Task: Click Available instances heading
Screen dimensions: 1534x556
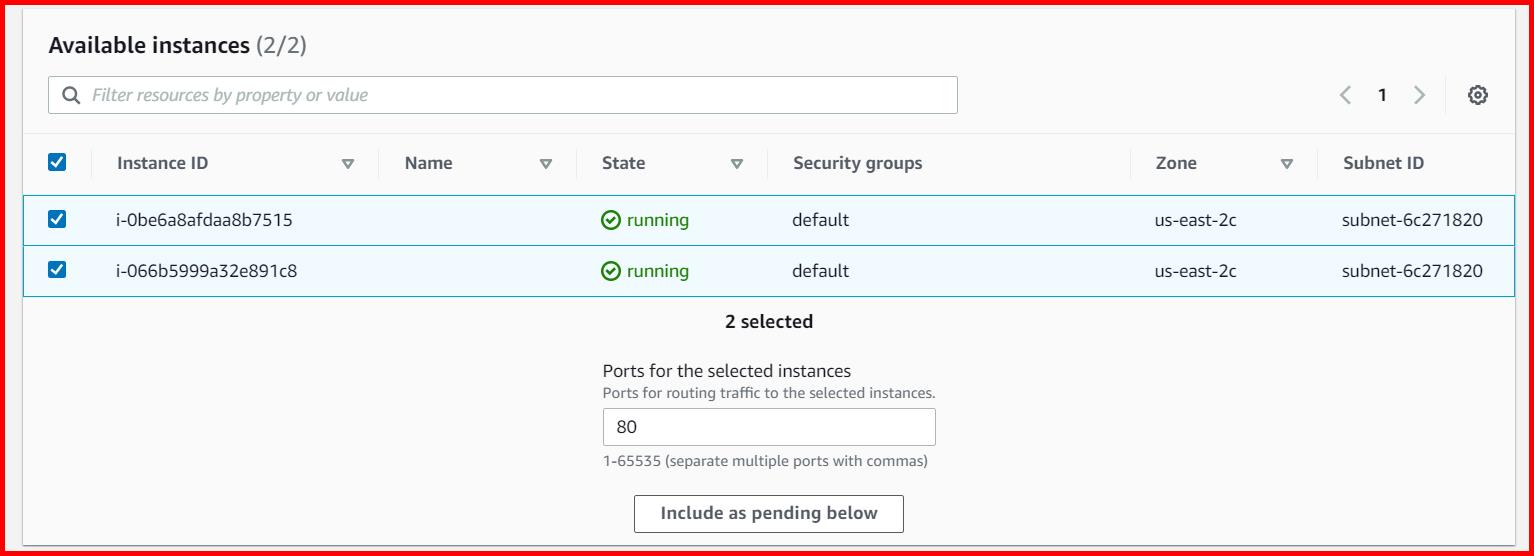Action: coord(149,45)
